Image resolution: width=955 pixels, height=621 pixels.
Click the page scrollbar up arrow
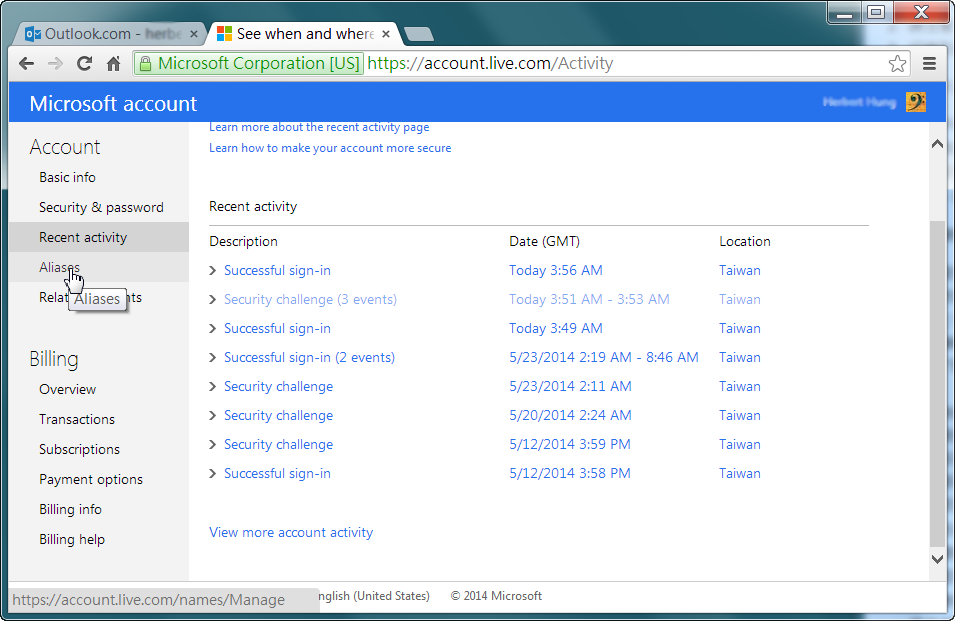pyautogui.click(x=937, y=144)
